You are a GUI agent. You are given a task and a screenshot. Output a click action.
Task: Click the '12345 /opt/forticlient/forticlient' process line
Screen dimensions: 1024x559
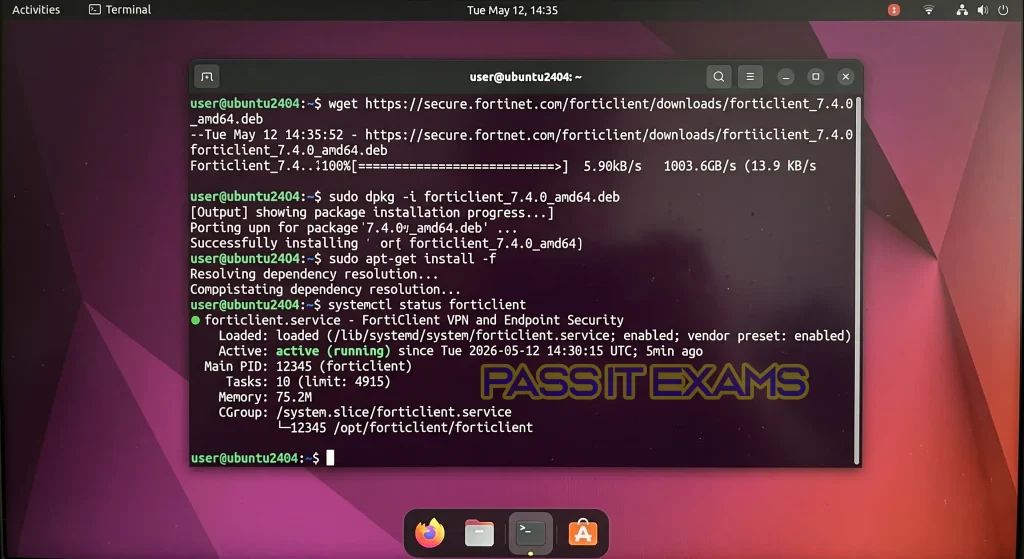click(405, 428)
